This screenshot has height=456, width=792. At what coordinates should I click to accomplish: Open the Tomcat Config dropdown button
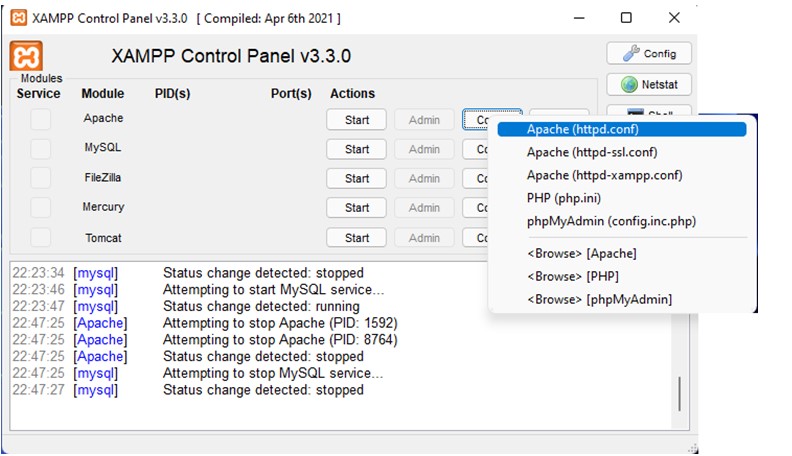[475, 237]
